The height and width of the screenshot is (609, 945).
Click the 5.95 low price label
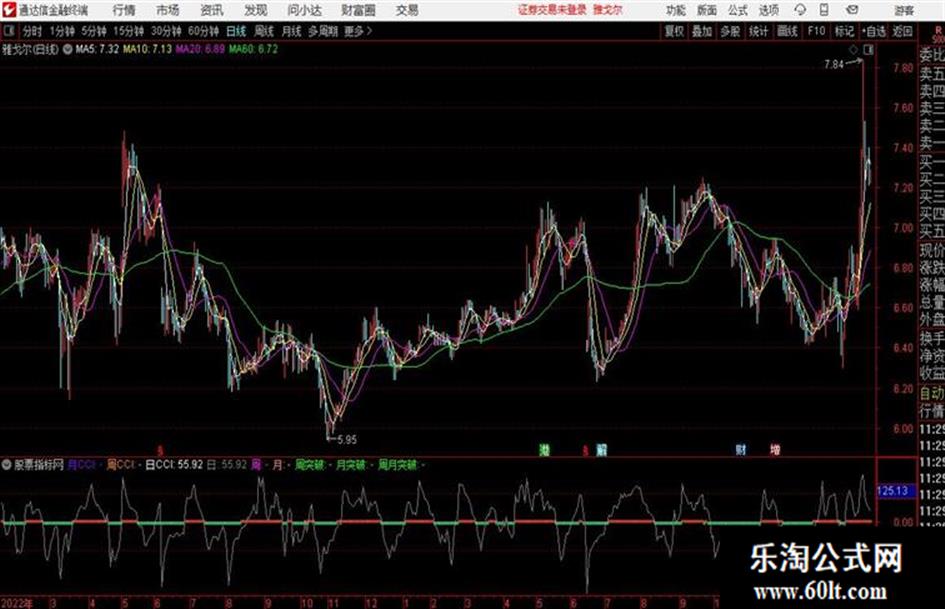pos(347,440)
